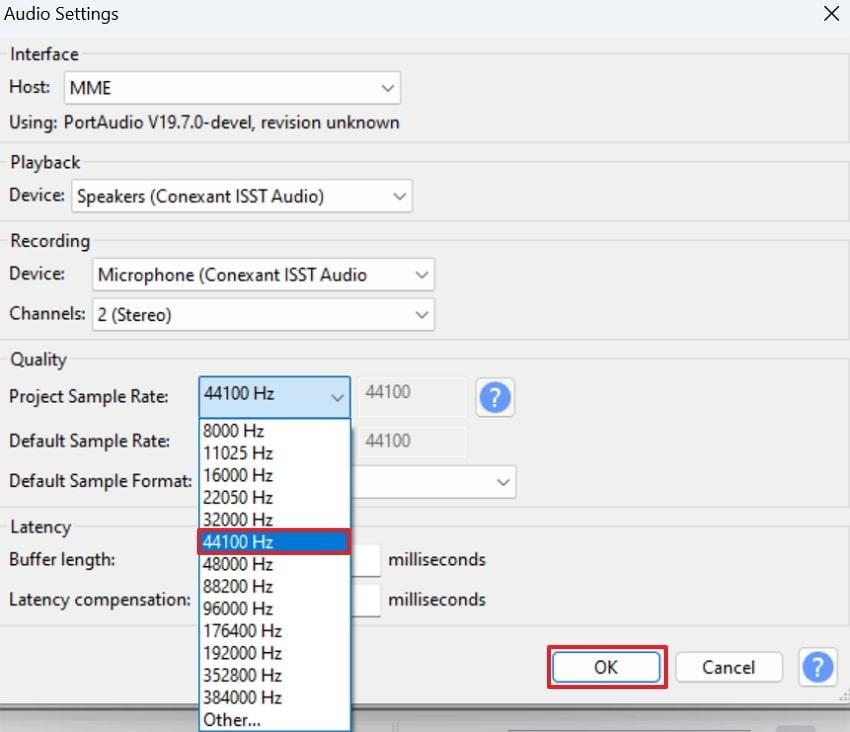The width and height of the screenshot is (850, 732).
Task: Click the Default Sample Rate value field 44100
Action: click(x=413, y=441)
